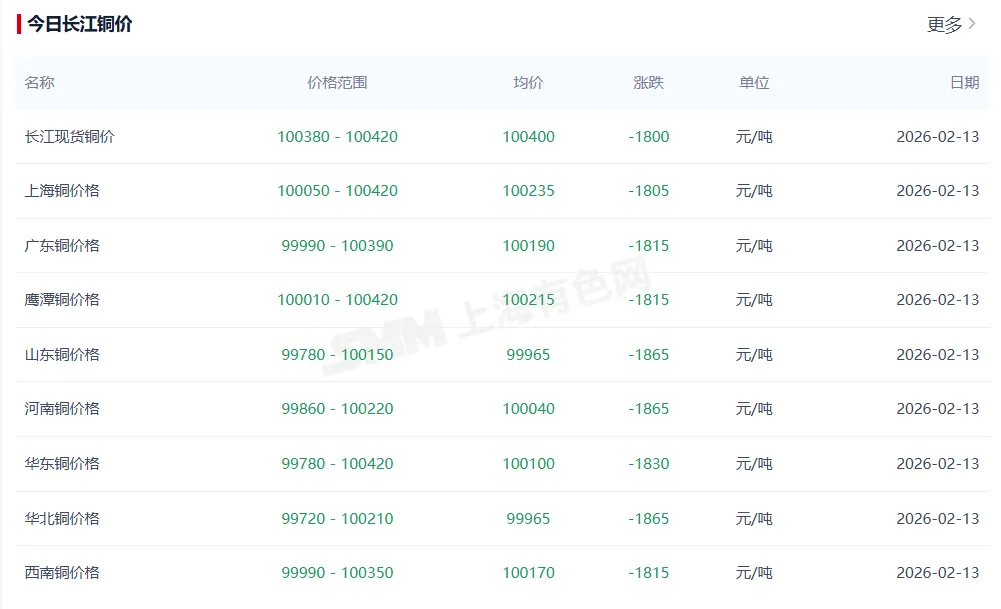Click the 涨跌 column header
The width and height of the screenshot is (1001, 609).
pyautogui.click(x=649, y=82)
